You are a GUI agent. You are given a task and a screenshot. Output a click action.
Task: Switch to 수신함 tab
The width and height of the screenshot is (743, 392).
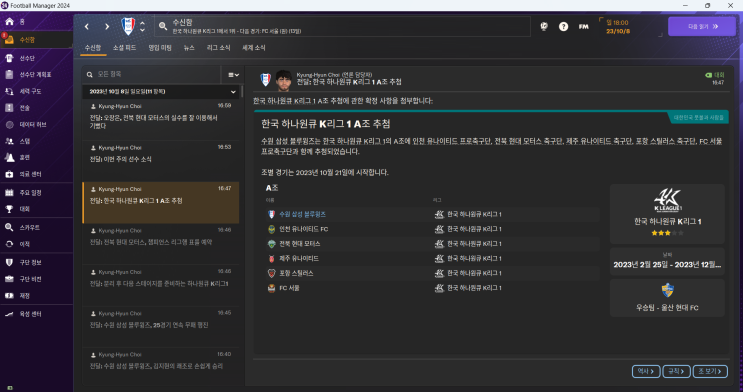(x=93, y=48)
